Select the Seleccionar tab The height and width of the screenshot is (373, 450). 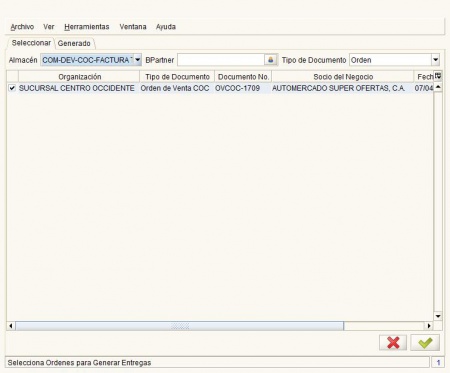(x=31, y=43)
